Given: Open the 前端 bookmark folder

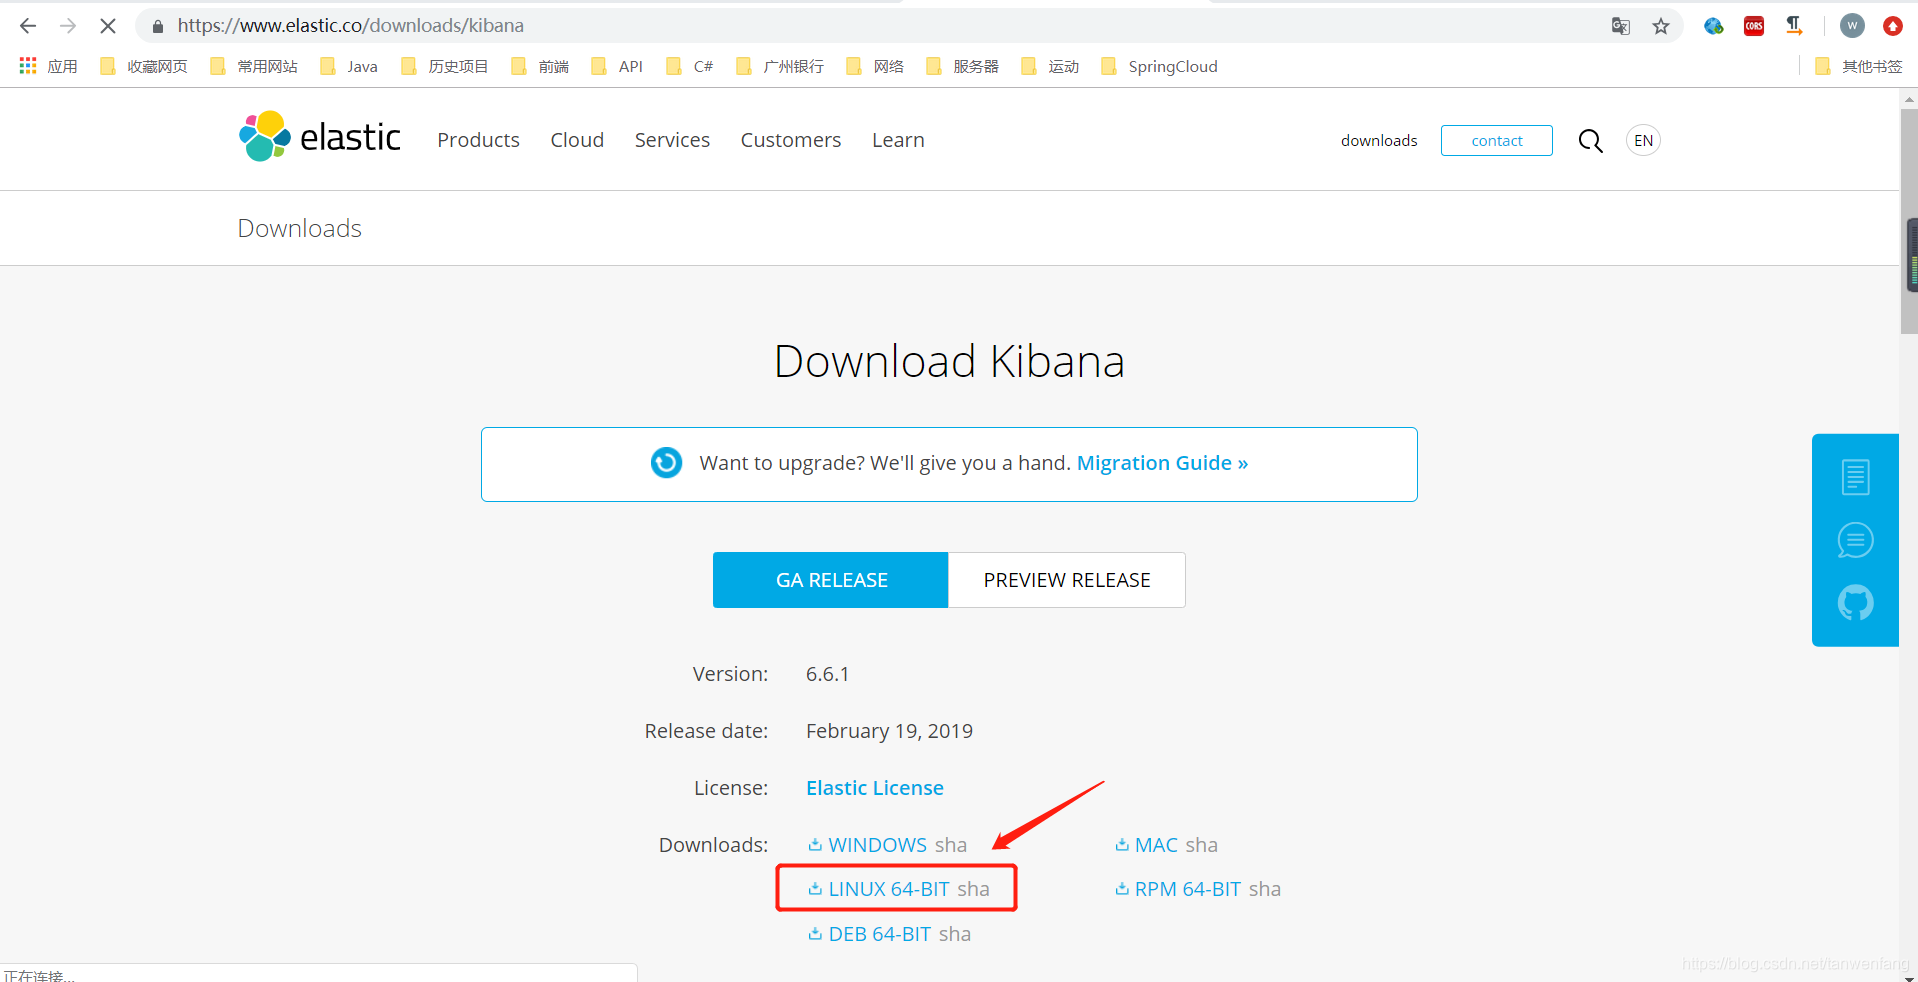Looking at the screenshot, I should (x=540, y=66).
